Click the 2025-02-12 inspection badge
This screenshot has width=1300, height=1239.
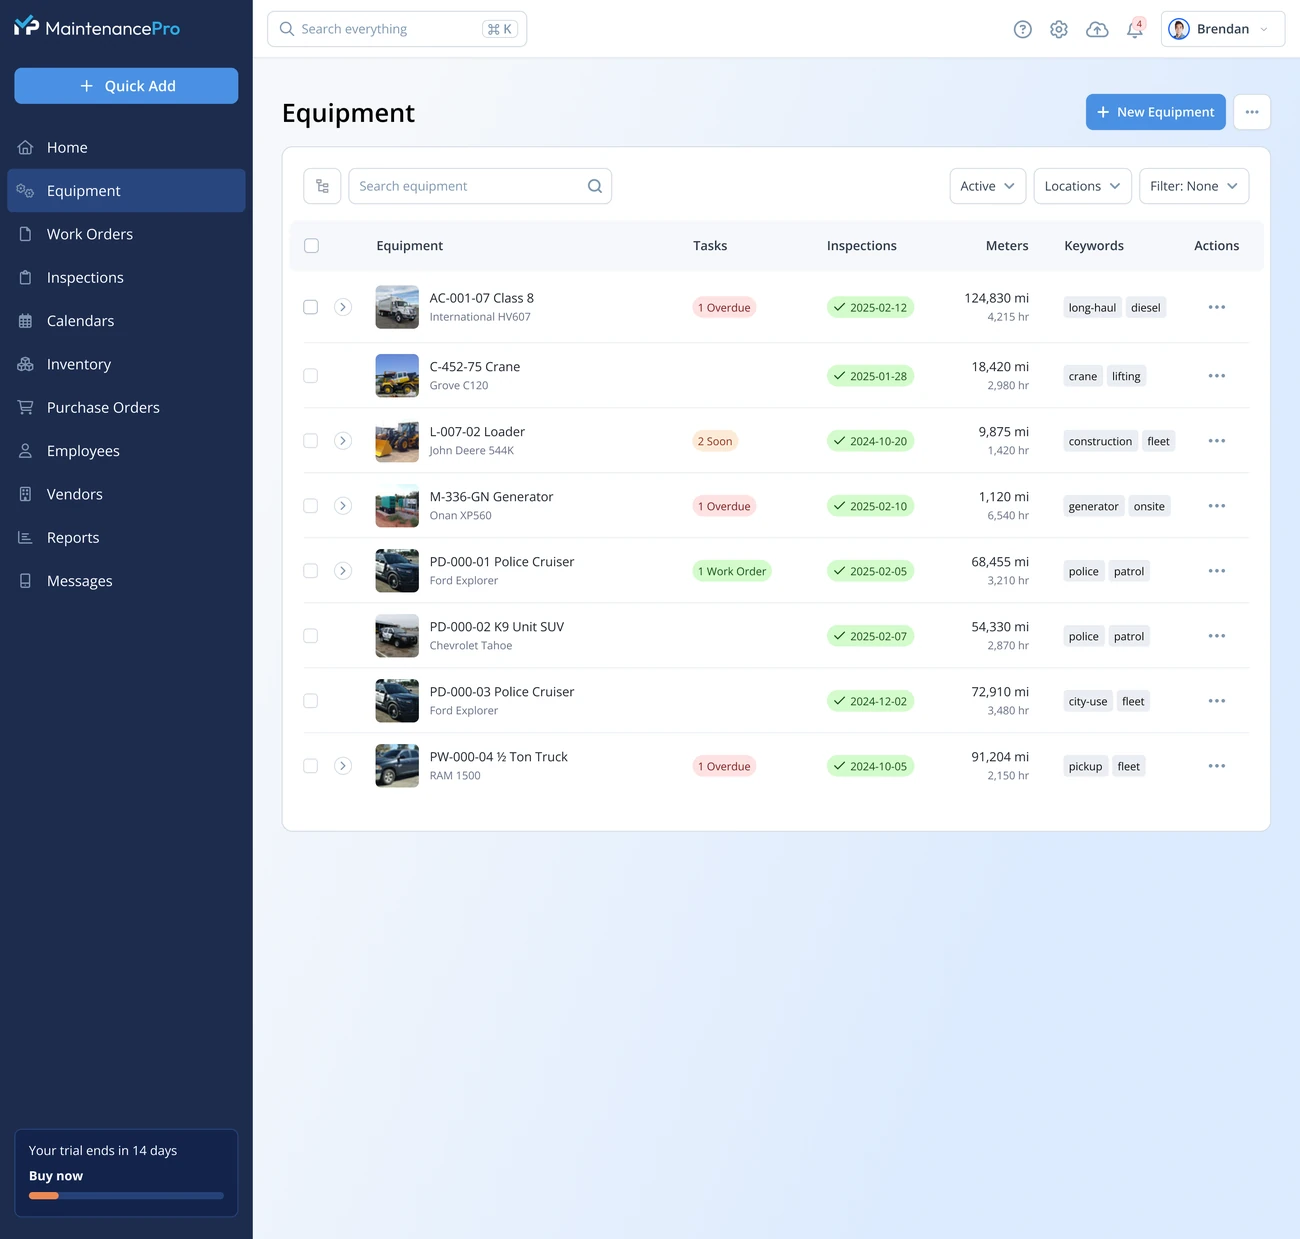870,307
